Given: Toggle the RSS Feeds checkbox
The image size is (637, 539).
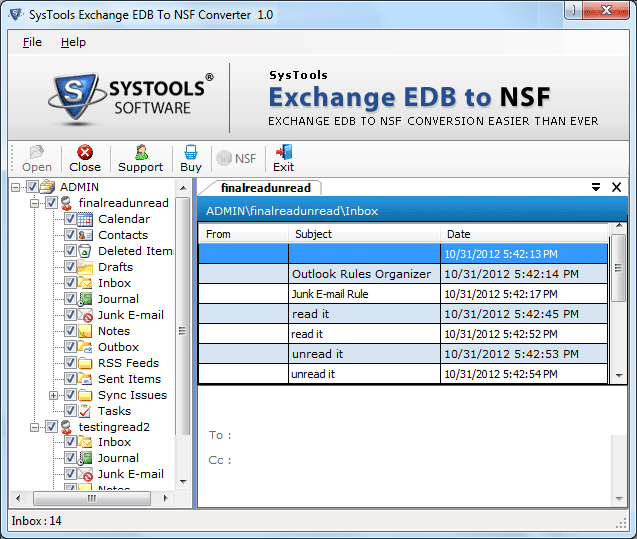Looking at the screenshot, I should 70,363.
